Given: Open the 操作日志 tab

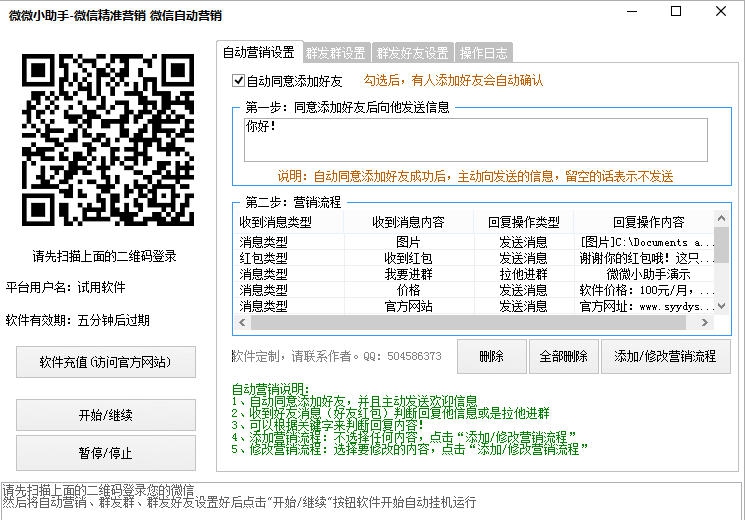Looking at the screenshot, I should click(x=484, y=53).
